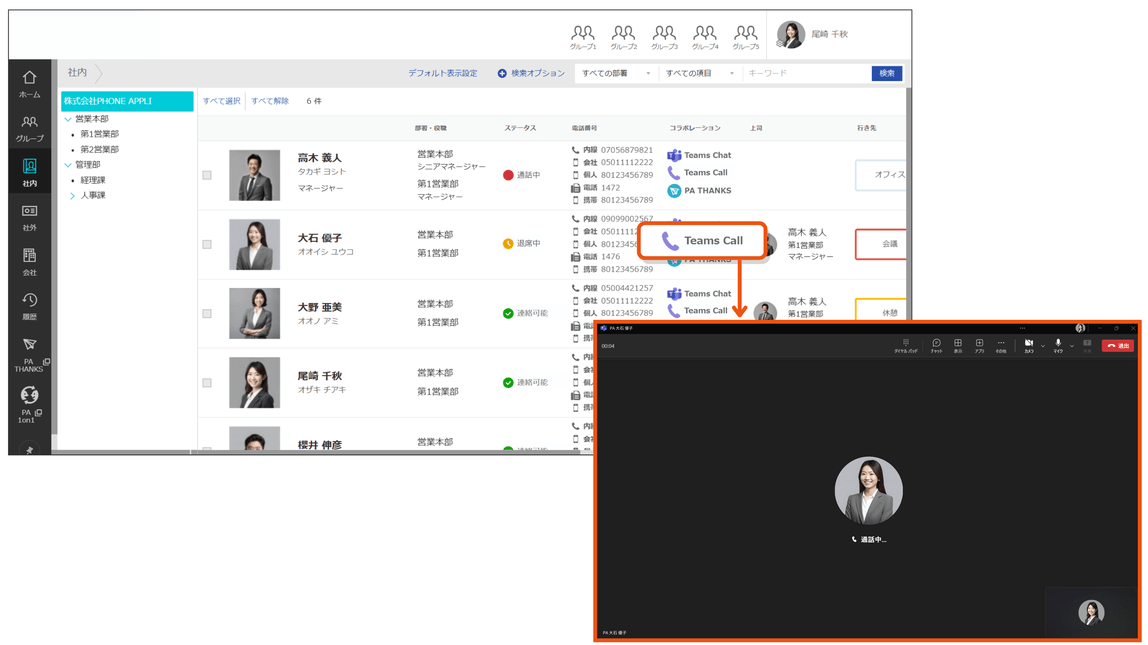Tick the checkbox for 大石 優子

point(207,245)
